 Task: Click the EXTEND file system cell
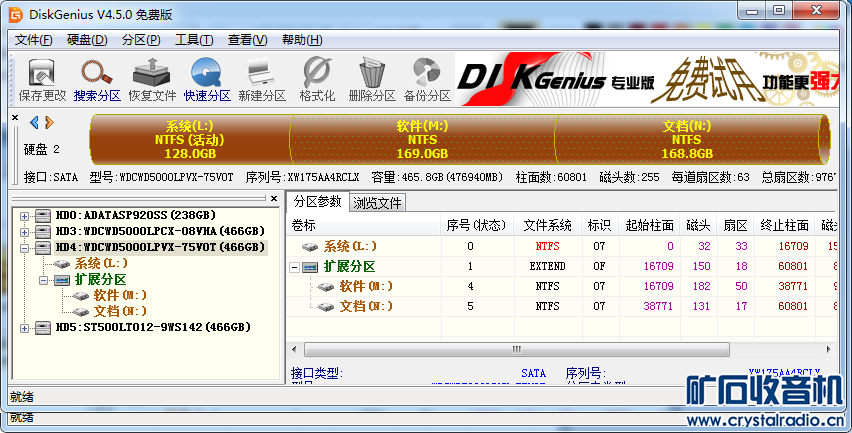pyautogui.click(x=547, y=266)
